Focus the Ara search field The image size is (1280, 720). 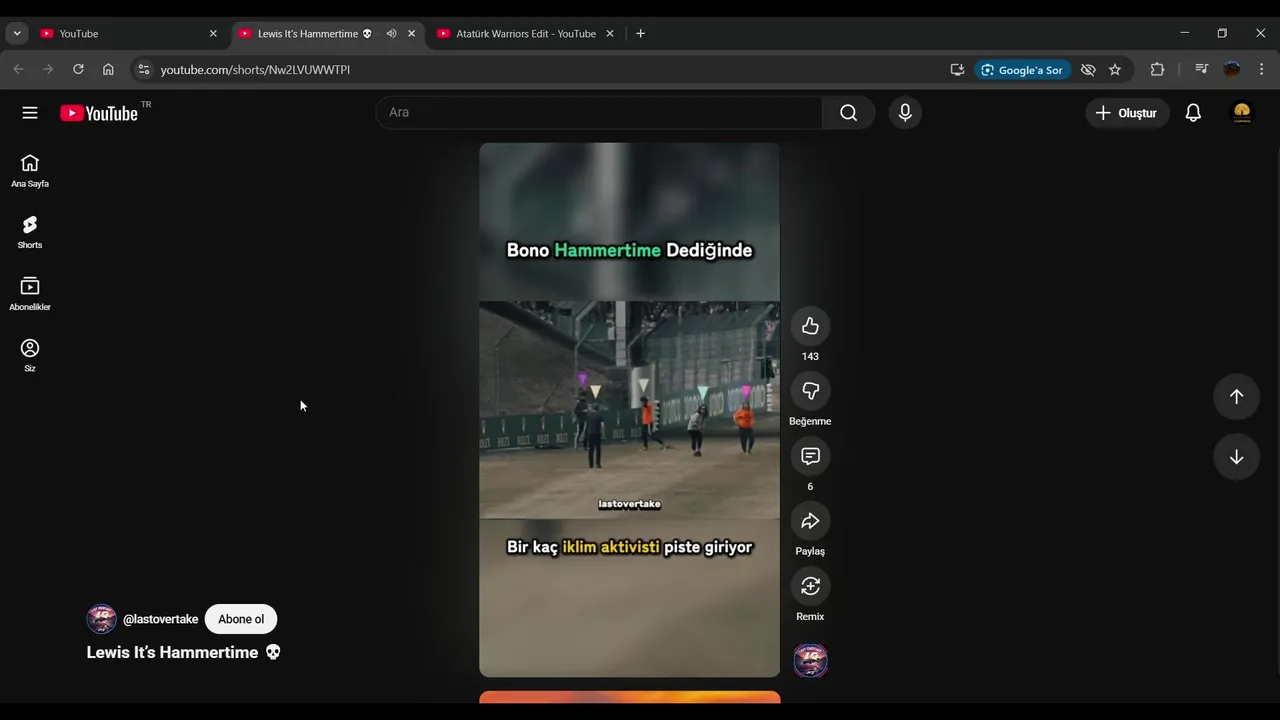[599, 113]
